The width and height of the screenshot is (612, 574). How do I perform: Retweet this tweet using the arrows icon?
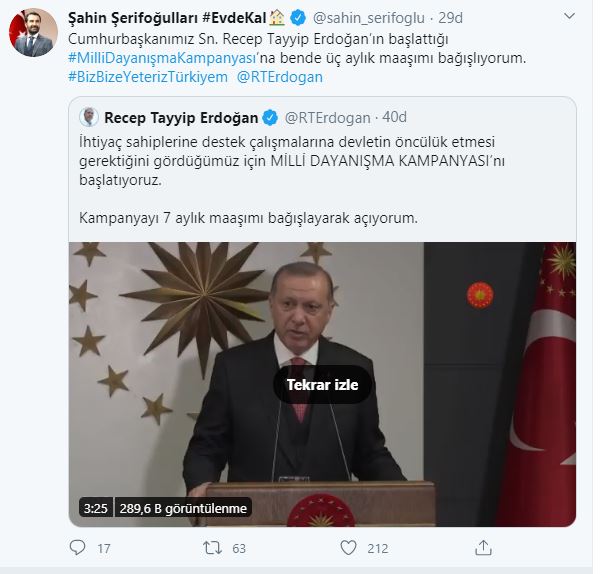click(211, 548)
